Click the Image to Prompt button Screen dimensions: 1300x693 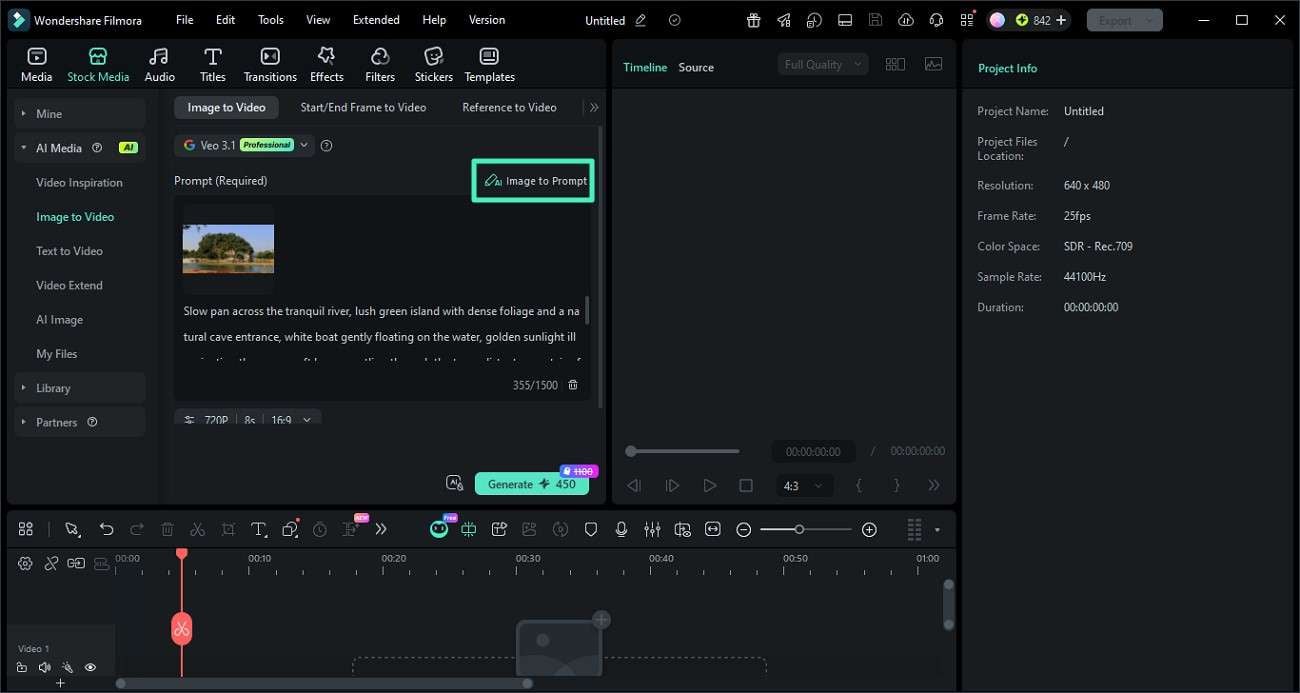pos(532,180)
